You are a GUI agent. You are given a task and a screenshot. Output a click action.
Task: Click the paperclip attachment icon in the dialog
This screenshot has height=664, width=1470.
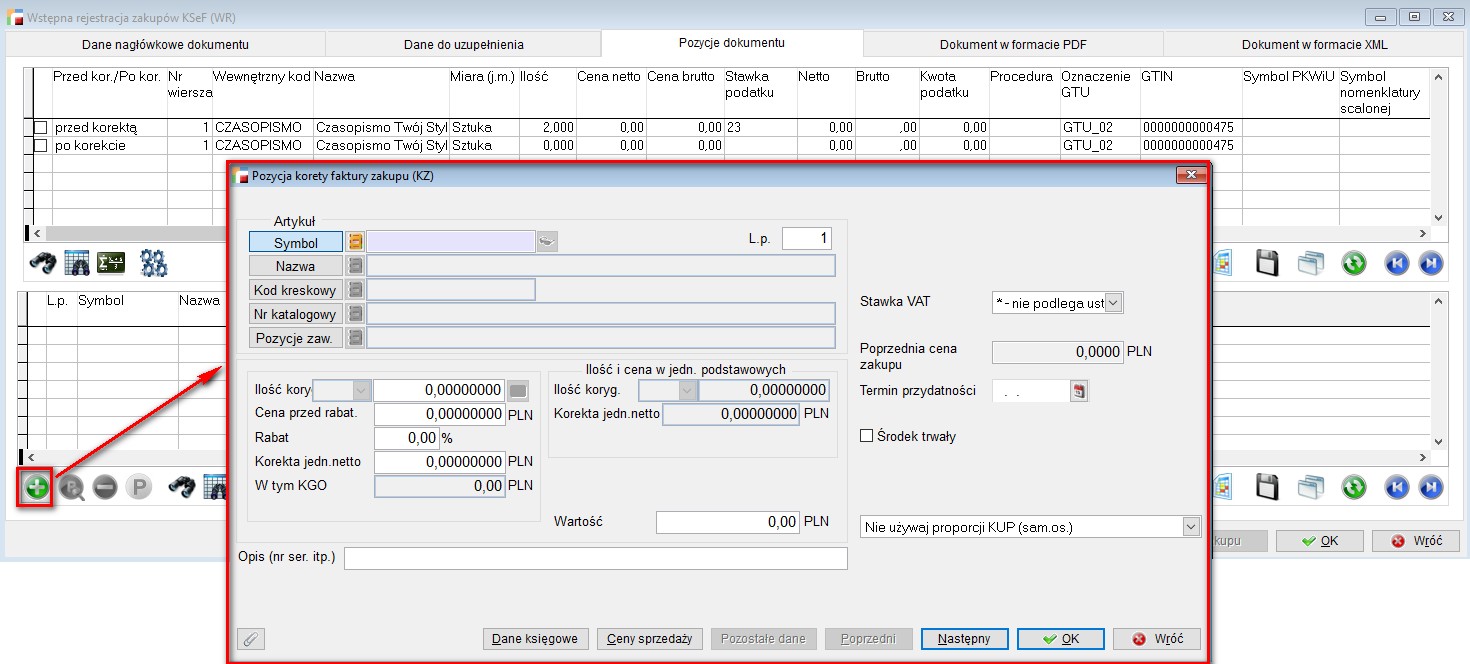(252, 639)
